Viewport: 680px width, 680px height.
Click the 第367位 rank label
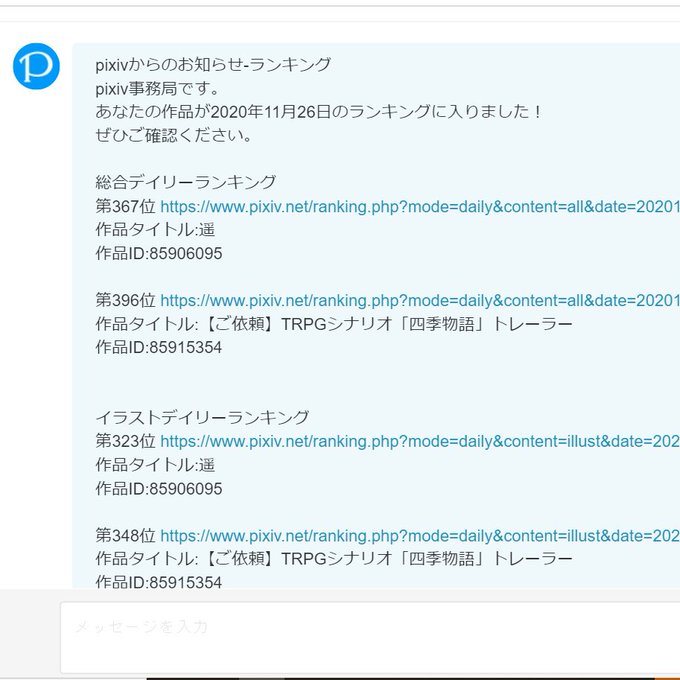(125, 206)
